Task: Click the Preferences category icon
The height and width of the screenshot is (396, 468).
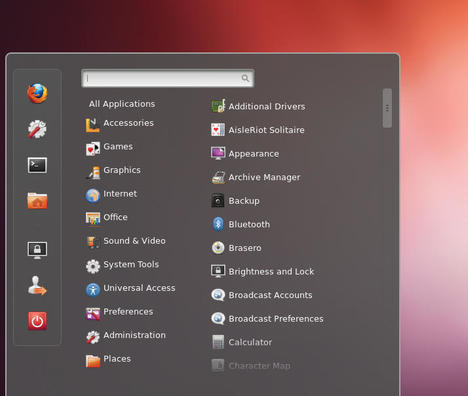Action: point(93,313)
